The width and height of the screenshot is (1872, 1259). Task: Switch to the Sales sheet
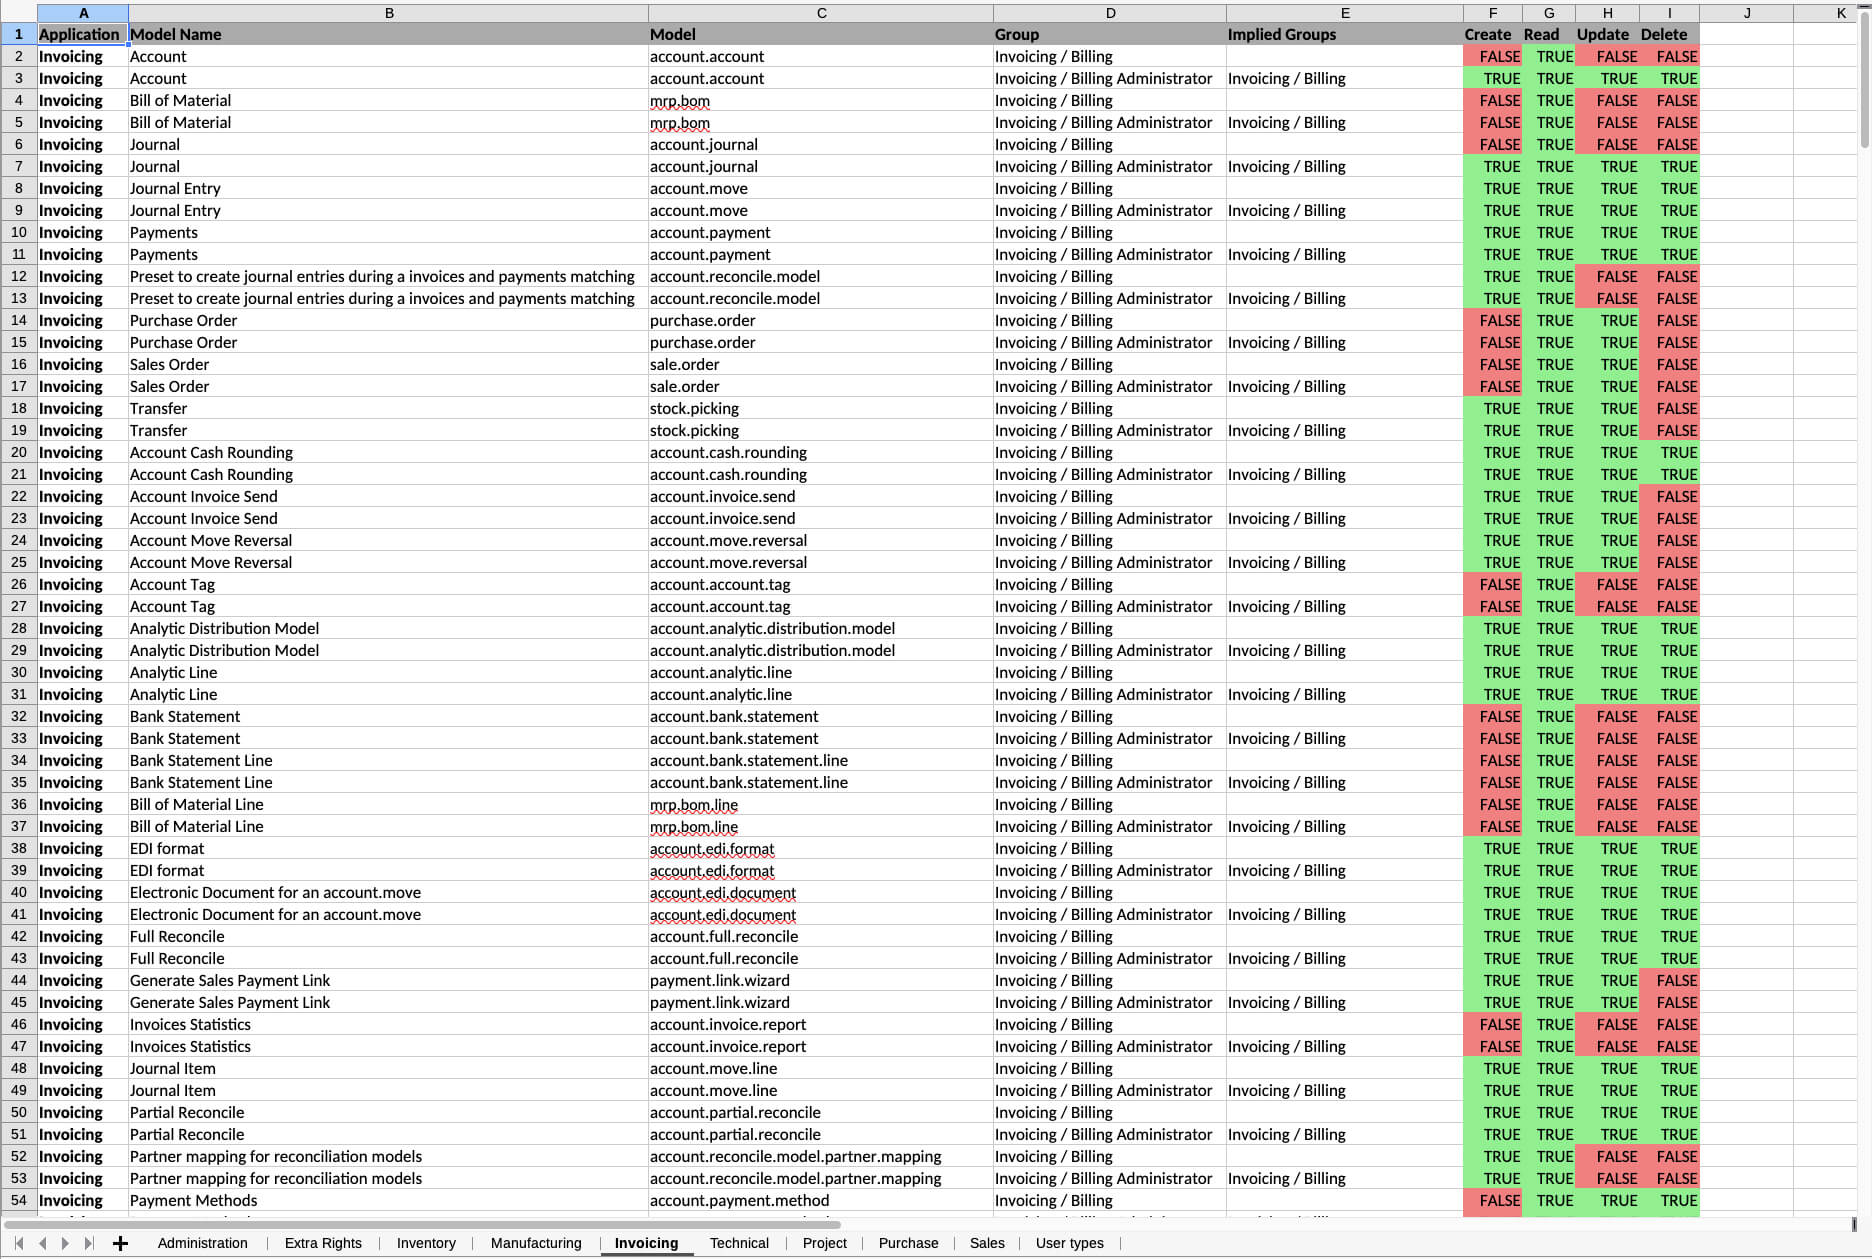(987, 1243)
